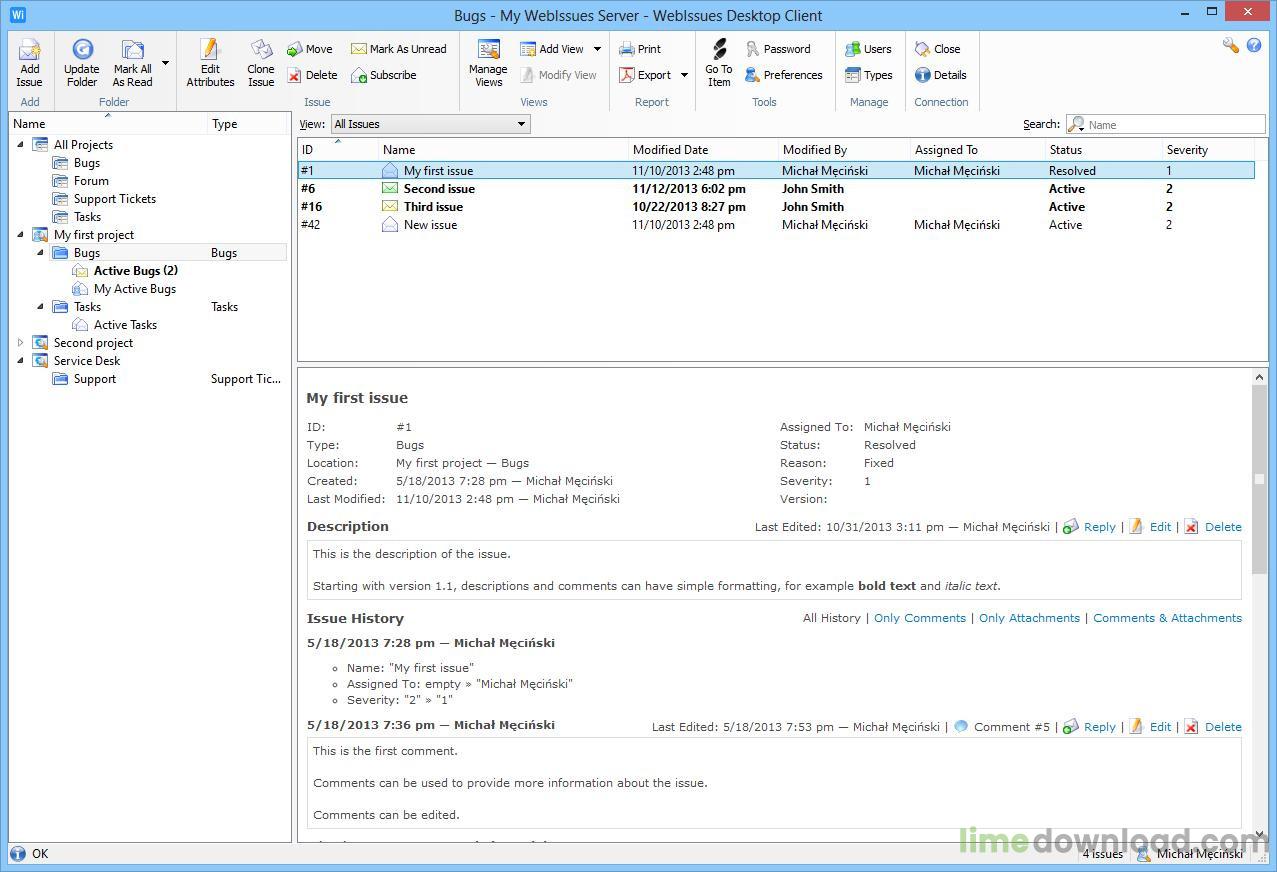Screen dimensions: 1277x872
Task: Collapse the My first project node
Action: [21, 235]
